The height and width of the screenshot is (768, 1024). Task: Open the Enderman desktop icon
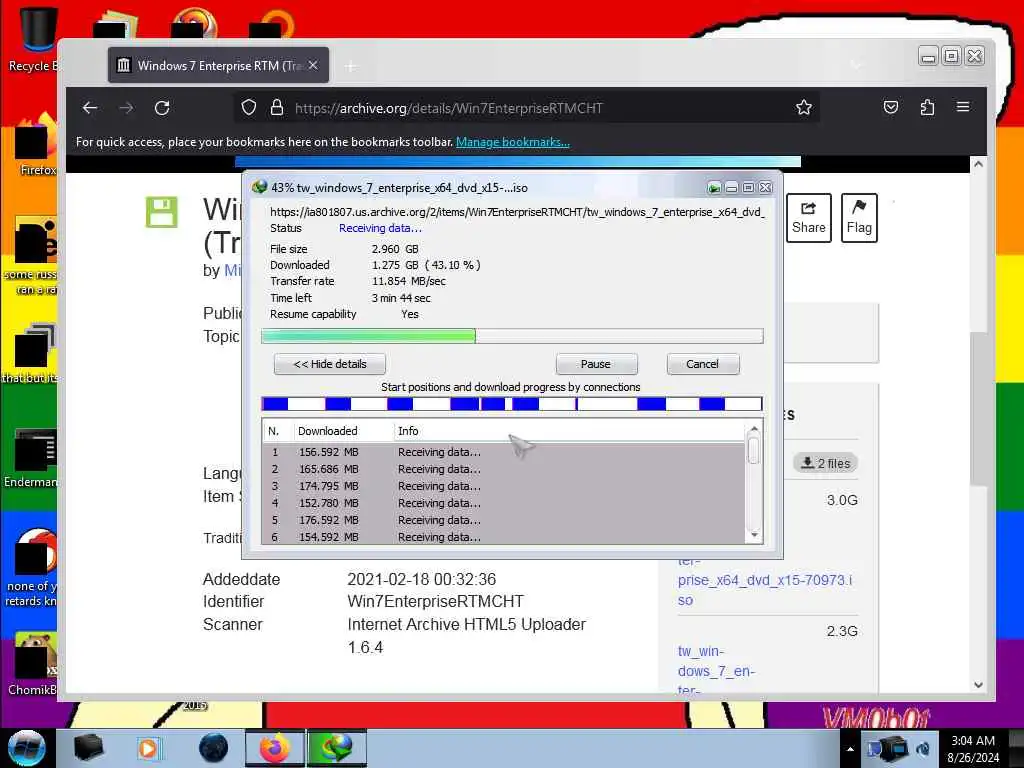tap(31, 458)
